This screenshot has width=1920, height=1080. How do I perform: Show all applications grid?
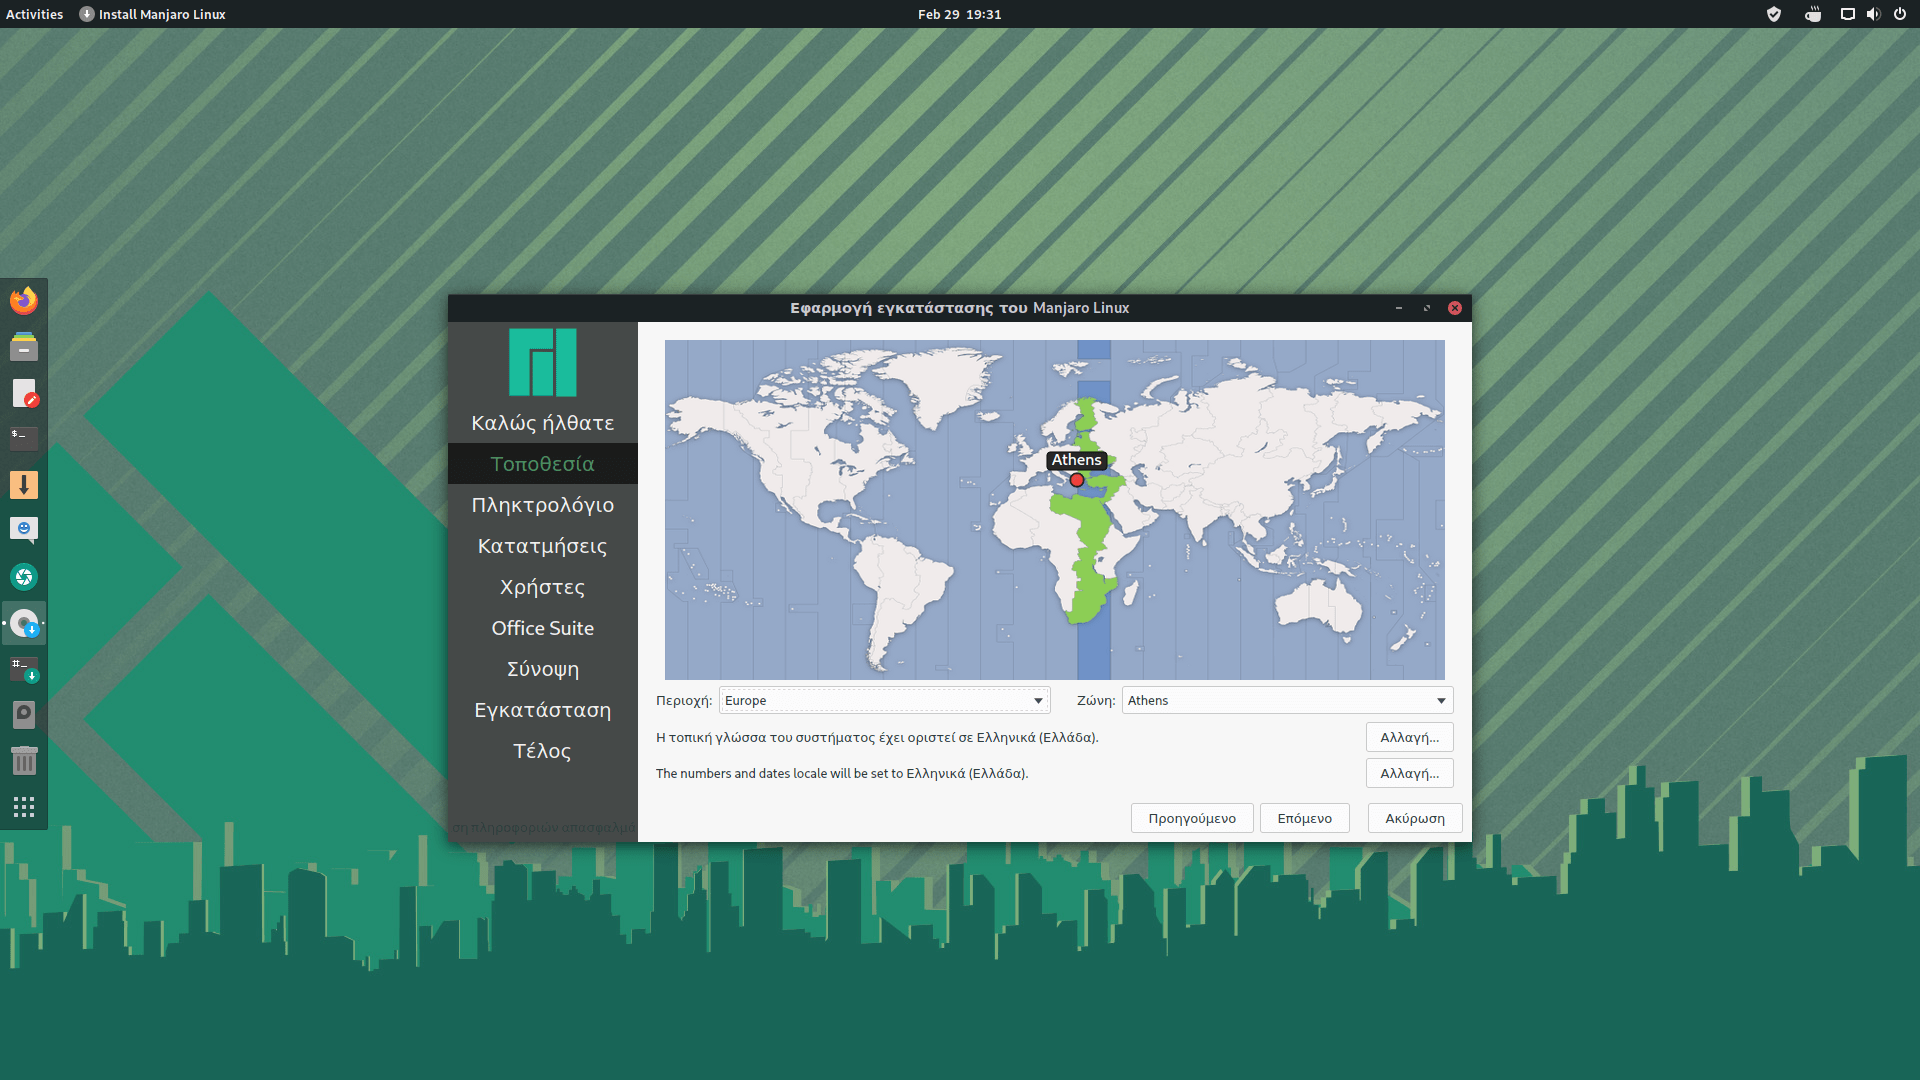click(24, 807)
